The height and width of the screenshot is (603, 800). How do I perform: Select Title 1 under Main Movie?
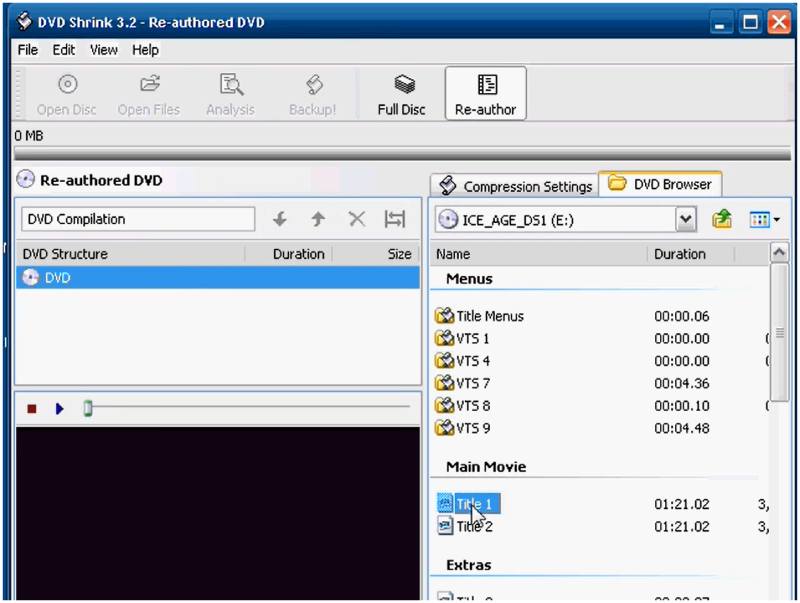[468, 504]
